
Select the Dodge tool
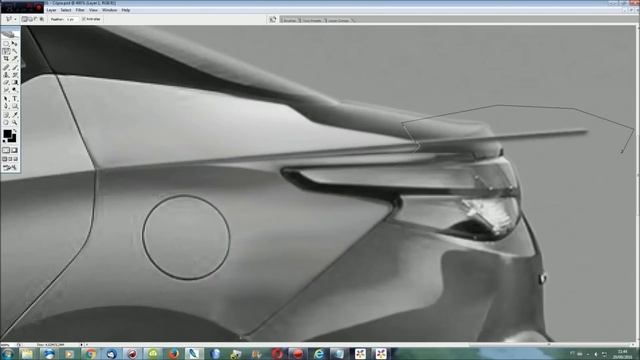(15, 90)
